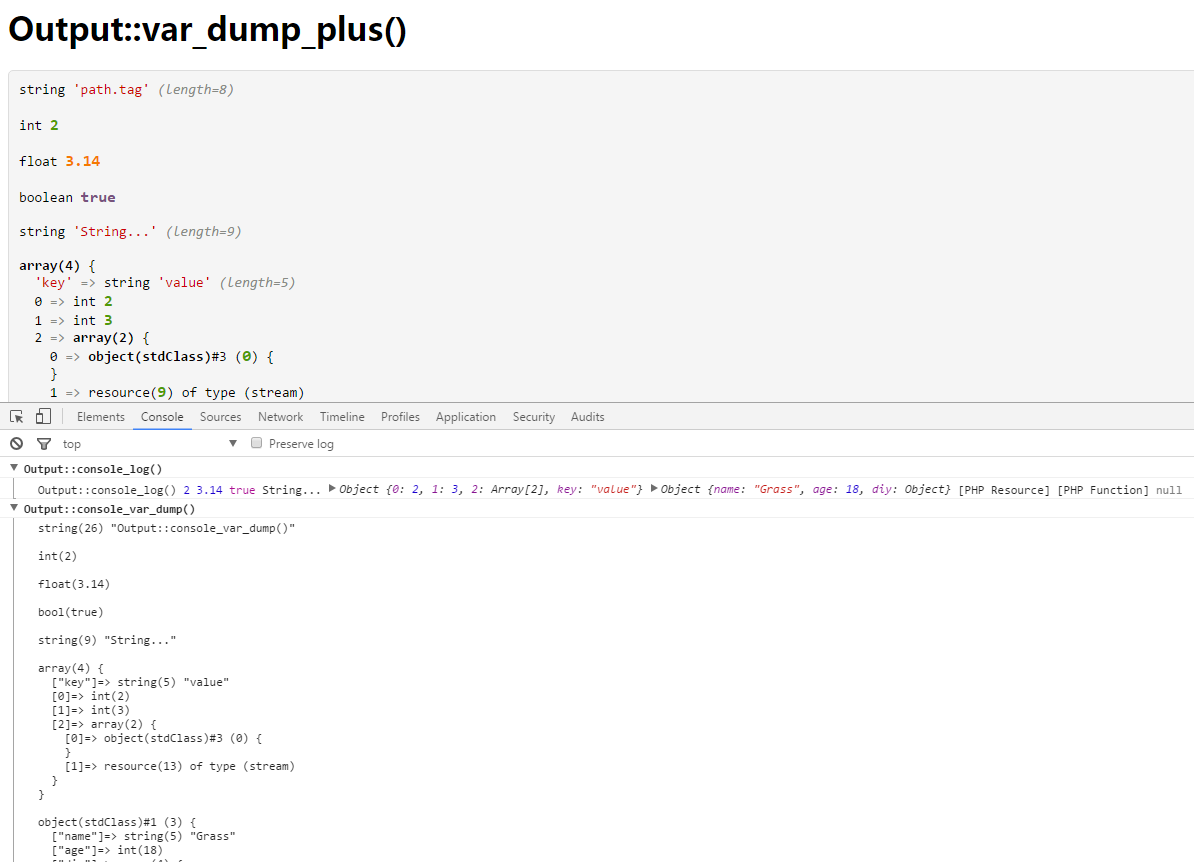Screen dimensions: 1194x862
Task: Open the Sources tab
Action: pos(221,417)
